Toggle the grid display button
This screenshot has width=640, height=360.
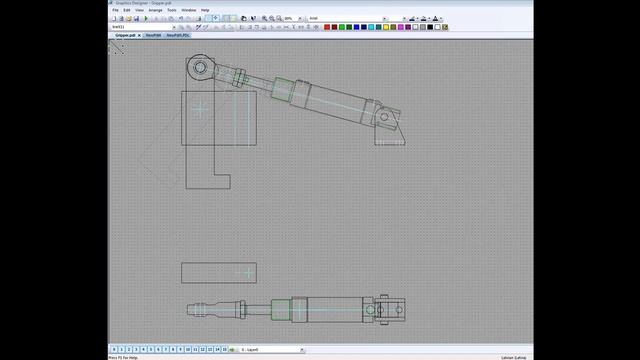[x=209, y=18]
